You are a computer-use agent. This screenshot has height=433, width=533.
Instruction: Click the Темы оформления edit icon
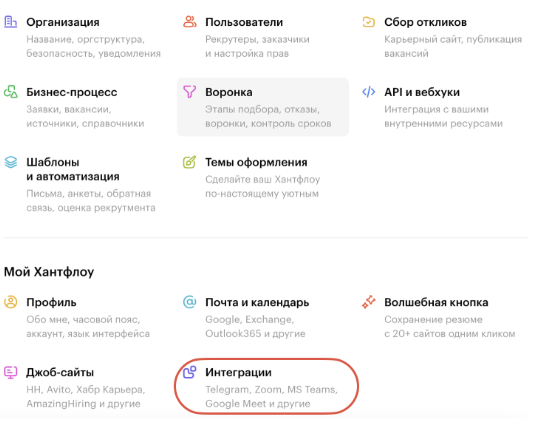point(190,162)
